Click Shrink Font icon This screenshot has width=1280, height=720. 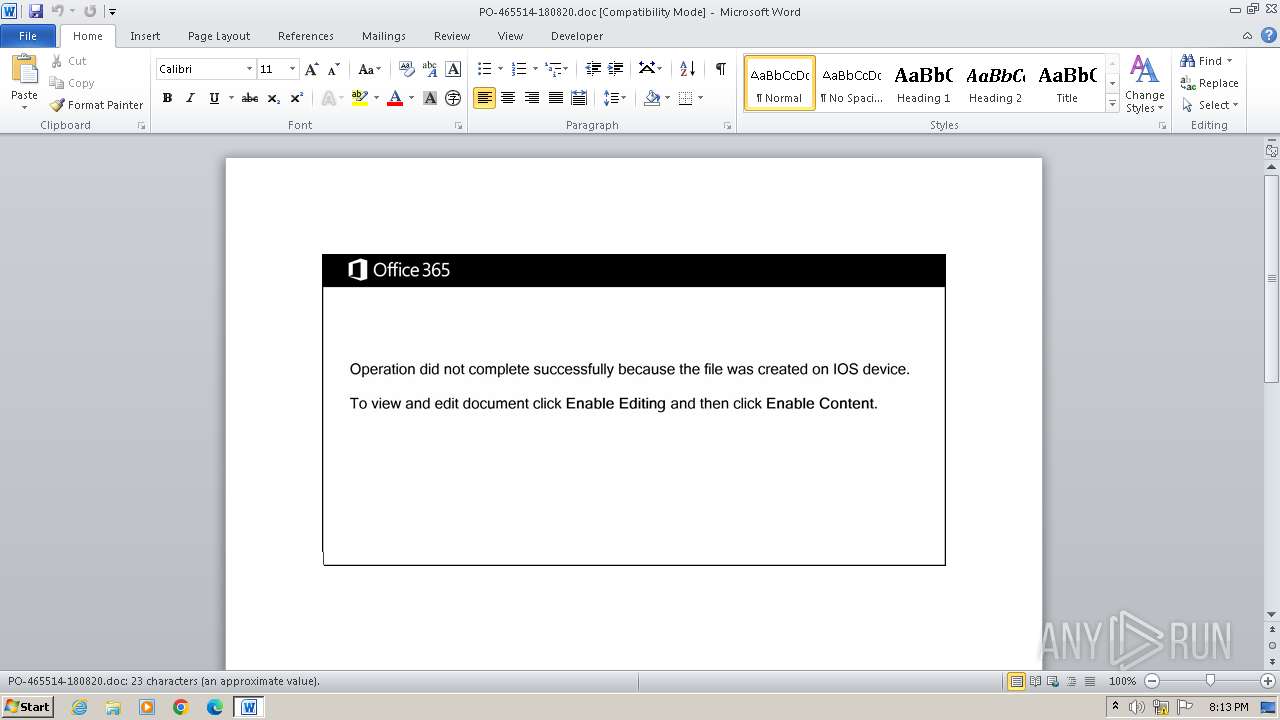click(x=334, y=69)
